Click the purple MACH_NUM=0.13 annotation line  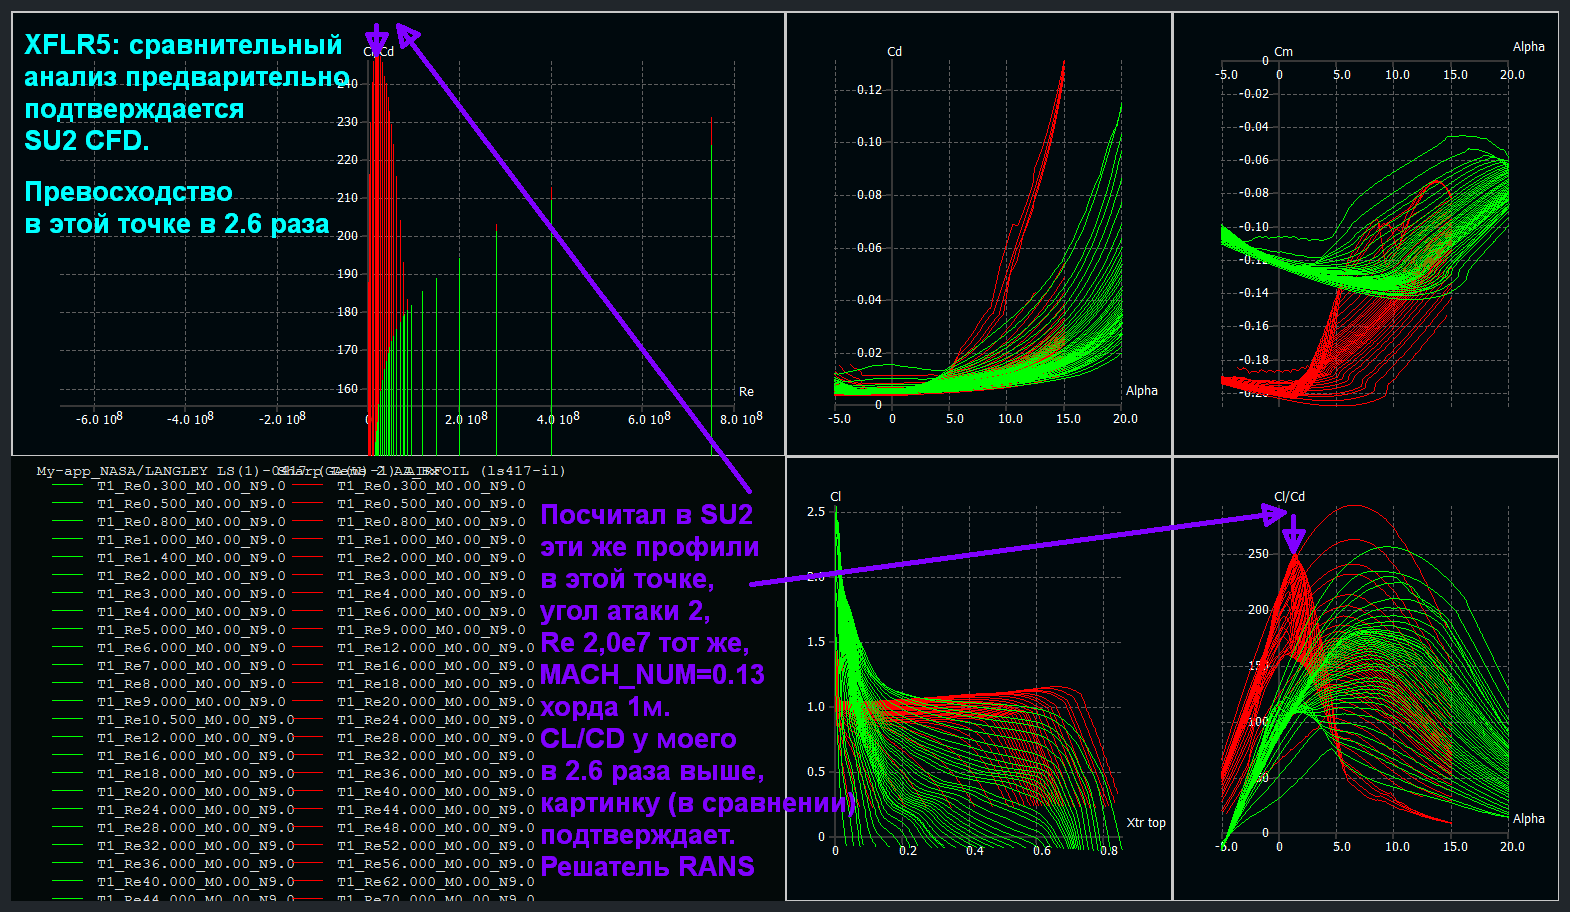tap(652, 675)
